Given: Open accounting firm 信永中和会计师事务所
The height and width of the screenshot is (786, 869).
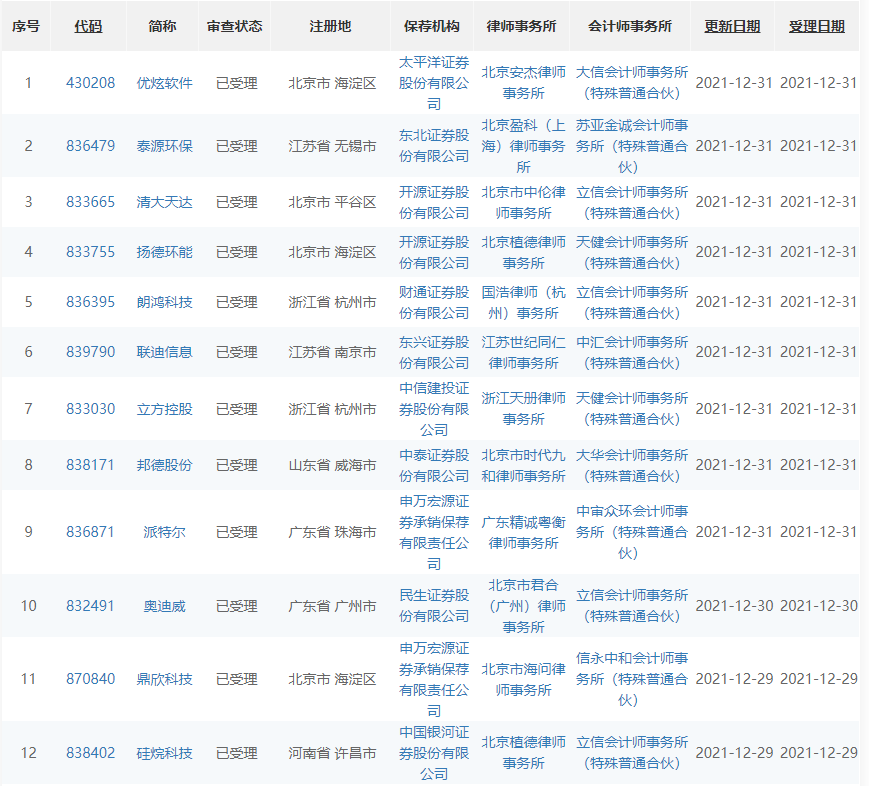Looking at the screenshot, I should [632, 679].
